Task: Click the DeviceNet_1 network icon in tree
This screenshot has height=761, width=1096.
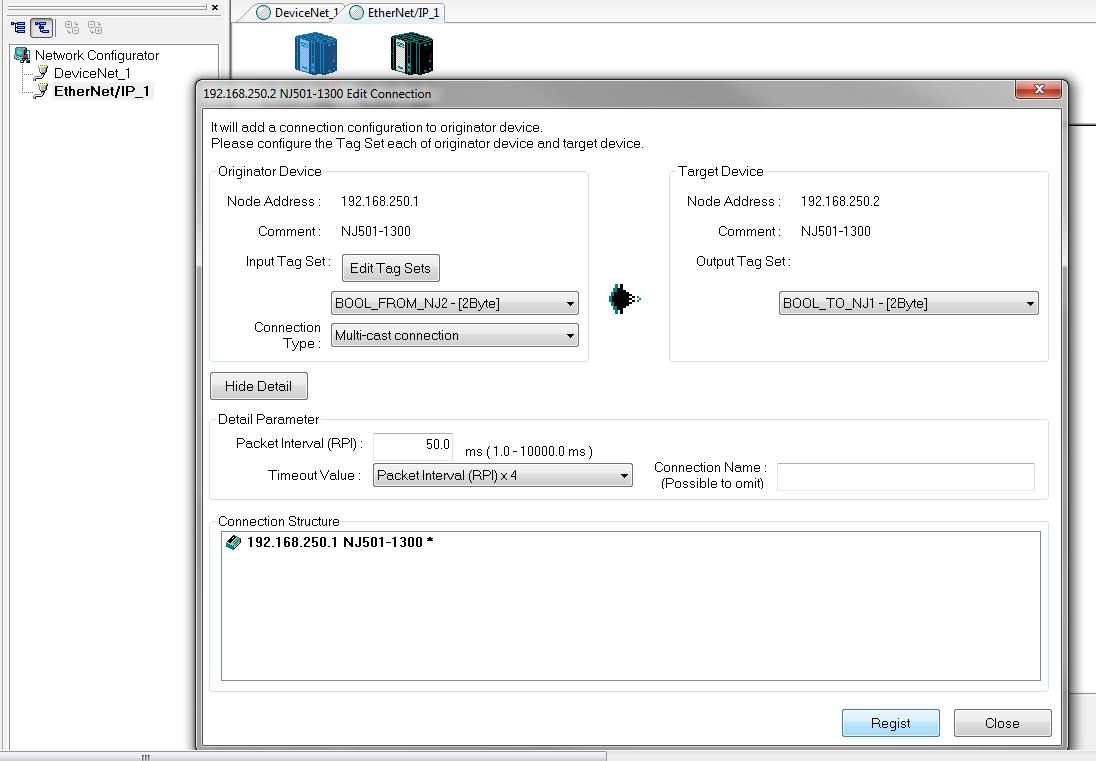Action: (x=41, y=73)
